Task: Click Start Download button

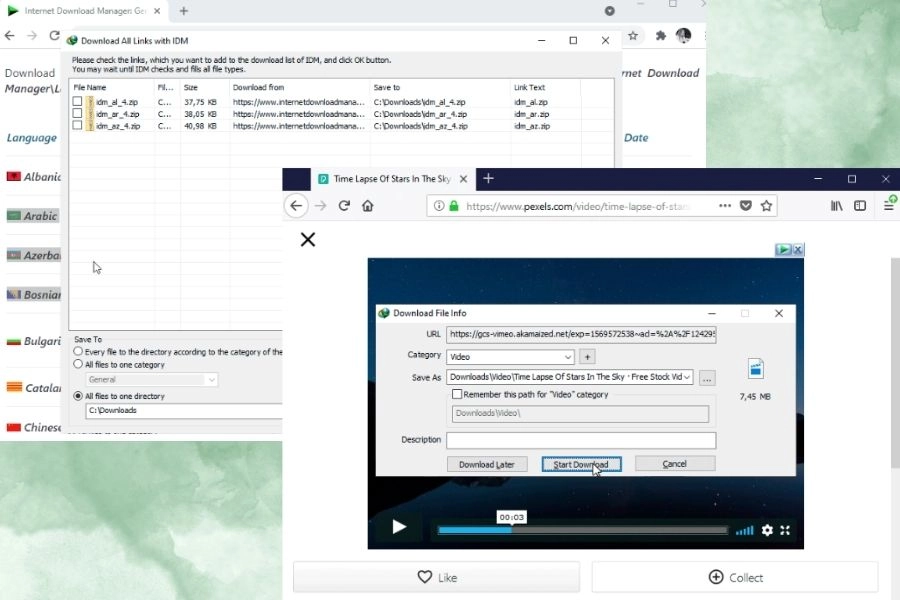Action: [581, 464]
